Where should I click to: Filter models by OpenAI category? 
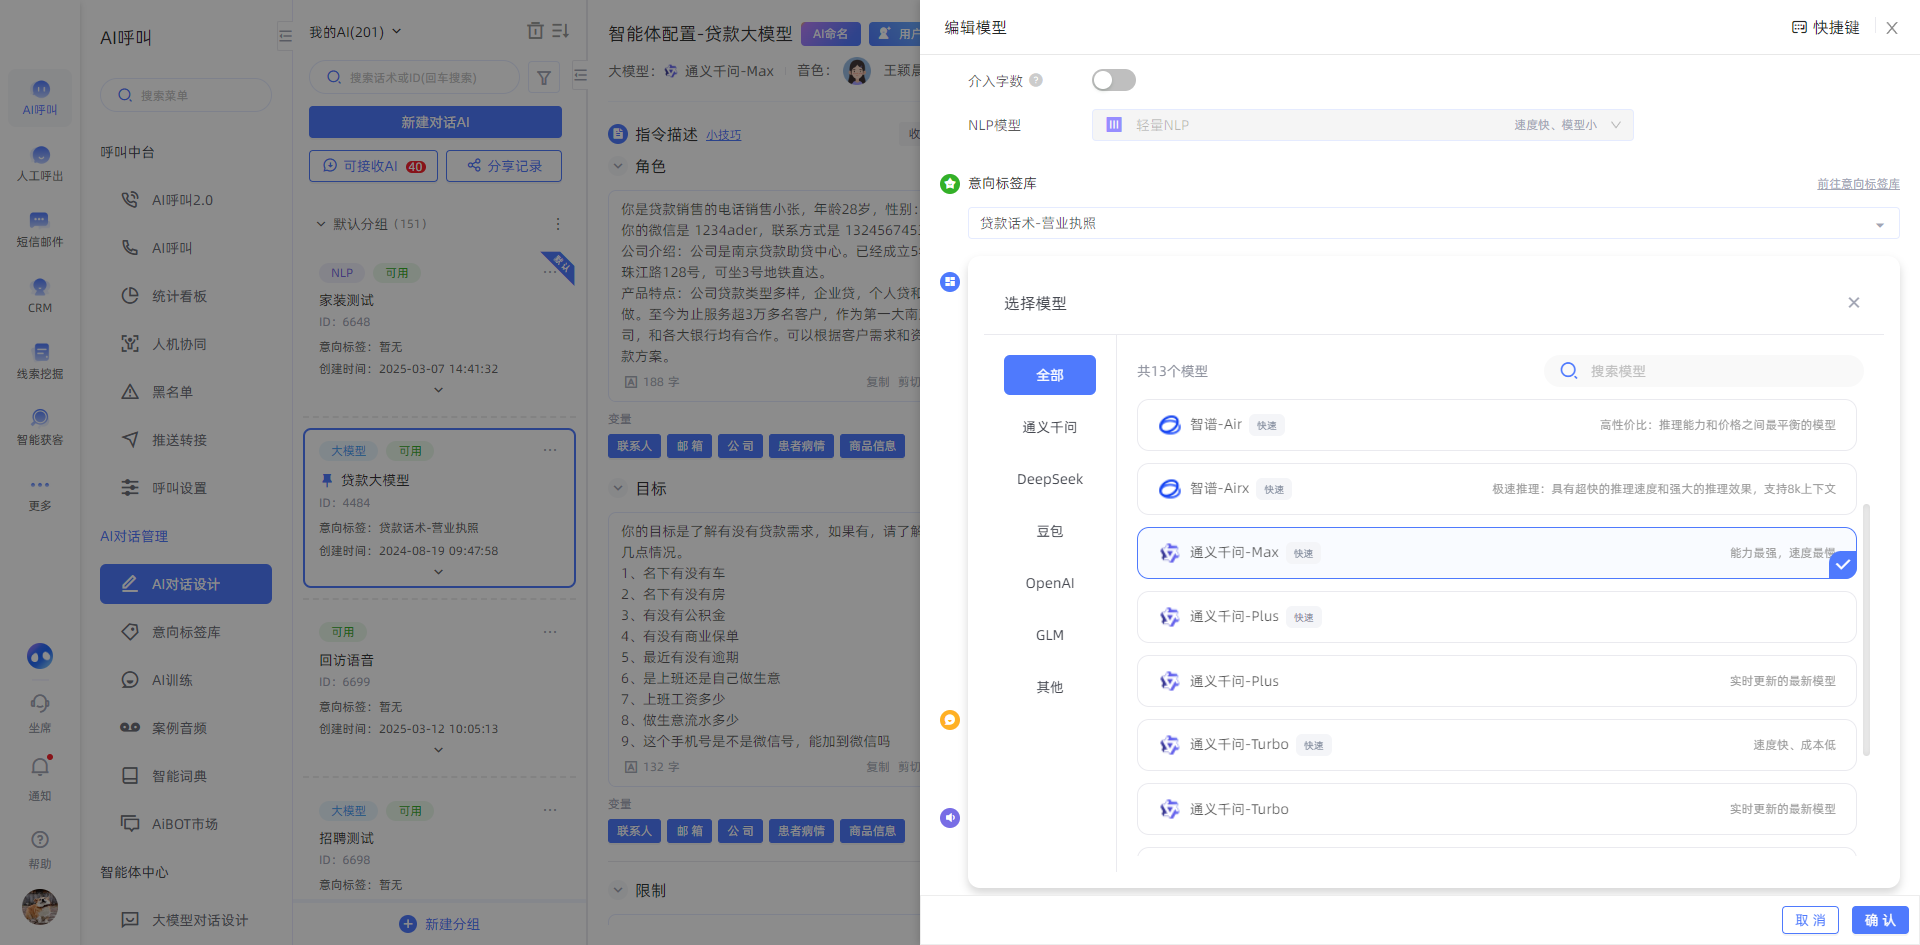pyautogui.click(x=1050, y=583)
